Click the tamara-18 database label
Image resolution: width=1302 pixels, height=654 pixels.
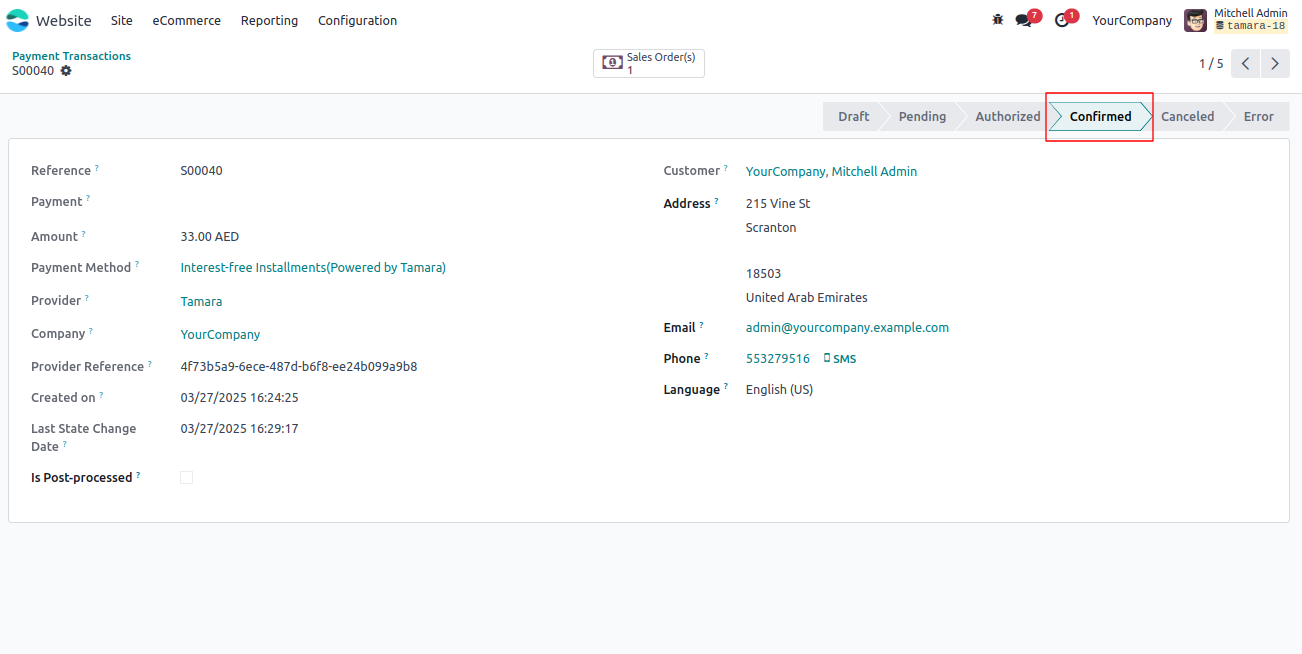point(1250,26)
